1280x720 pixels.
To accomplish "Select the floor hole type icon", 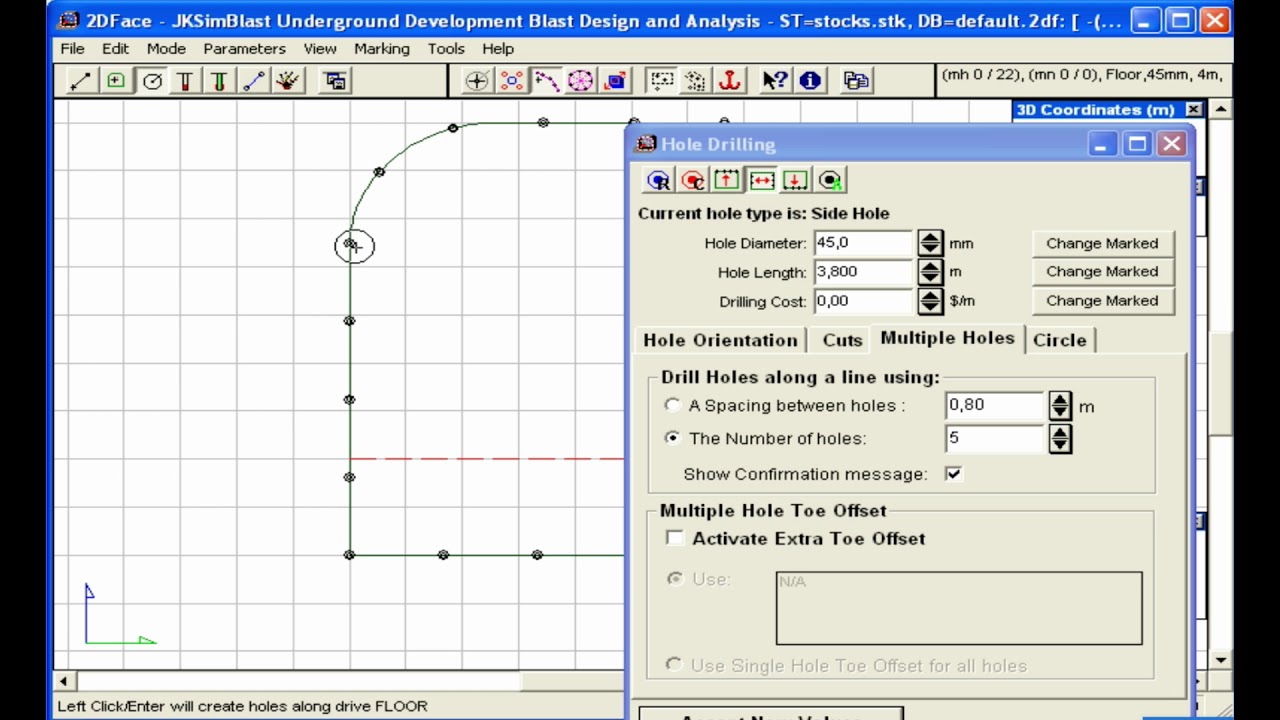I will point(796,180).
